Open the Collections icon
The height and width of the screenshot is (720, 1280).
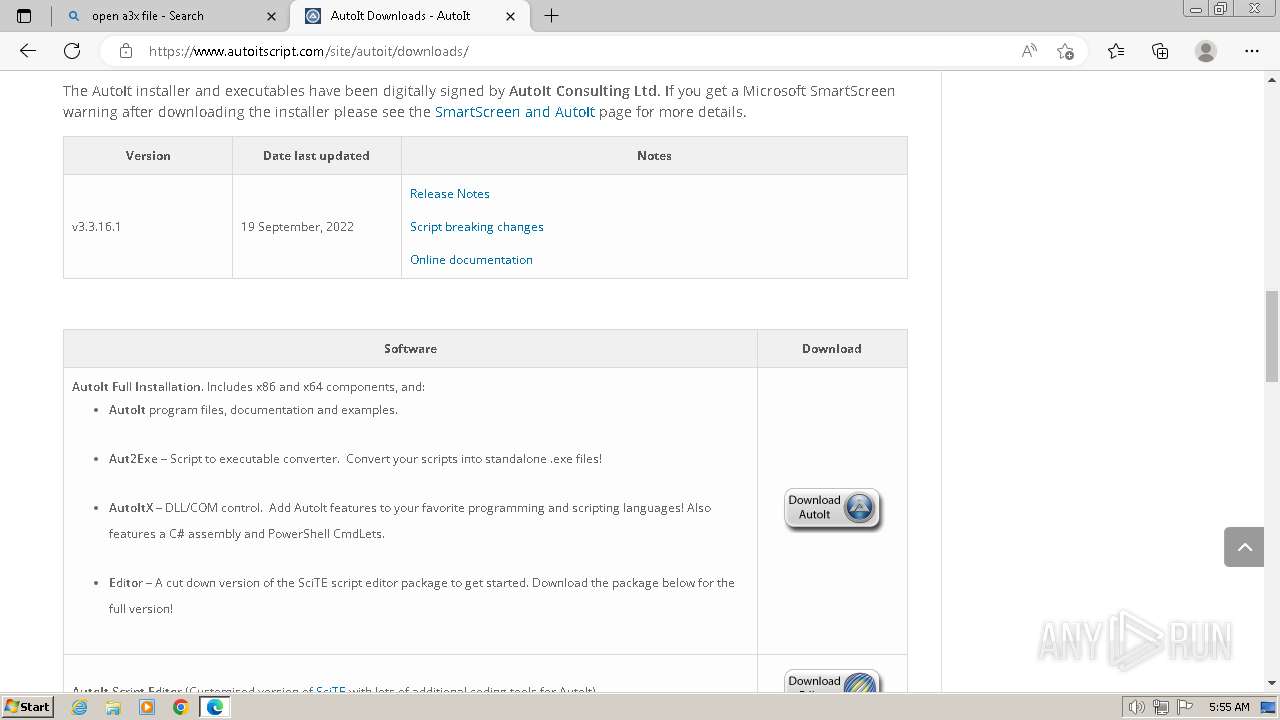[x=1160, y=51]
